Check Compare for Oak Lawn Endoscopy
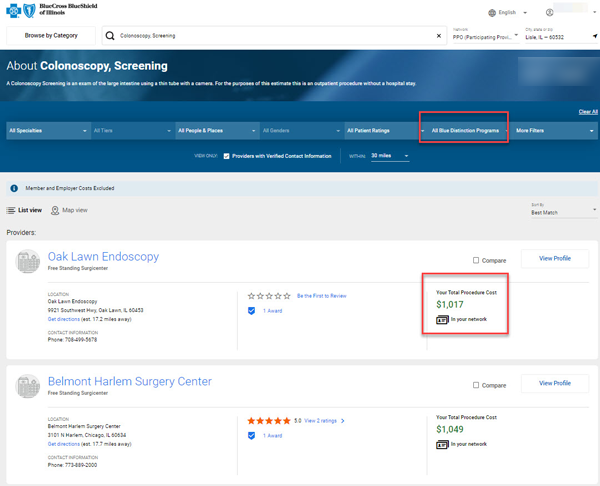Viewport: 600px width, 486px height. click(476, 260)
